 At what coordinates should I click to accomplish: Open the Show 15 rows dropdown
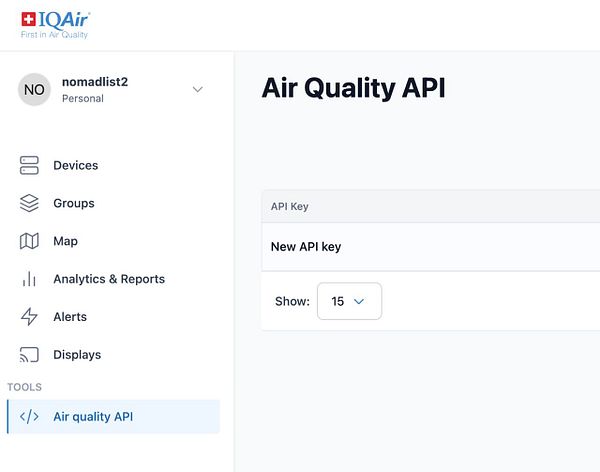point(349,301)
